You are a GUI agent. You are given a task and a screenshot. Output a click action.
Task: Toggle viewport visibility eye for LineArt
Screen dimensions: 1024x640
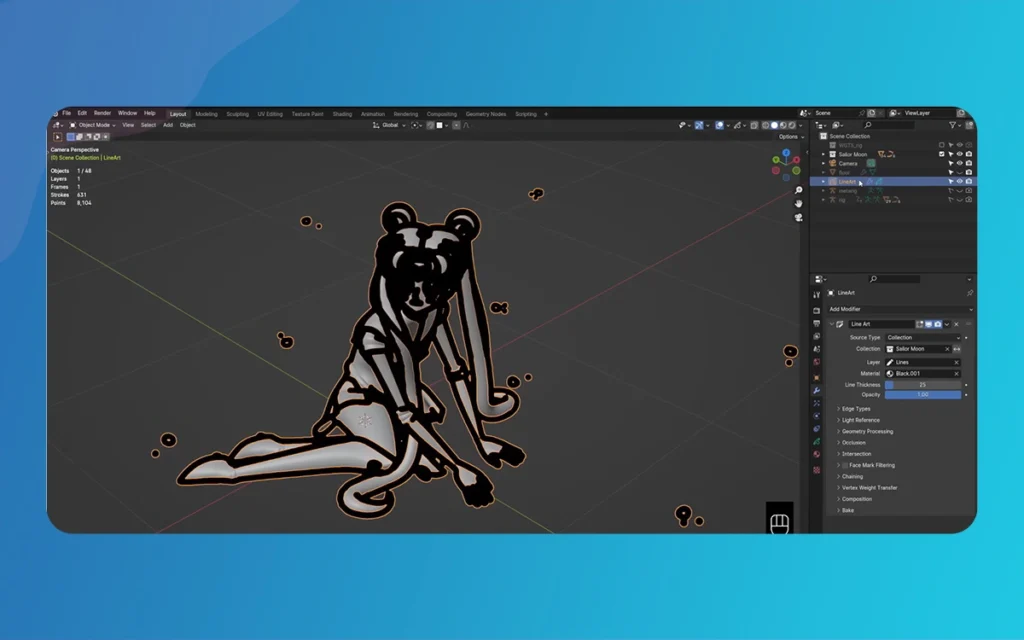pyautogui.click(x=959, y=182)
